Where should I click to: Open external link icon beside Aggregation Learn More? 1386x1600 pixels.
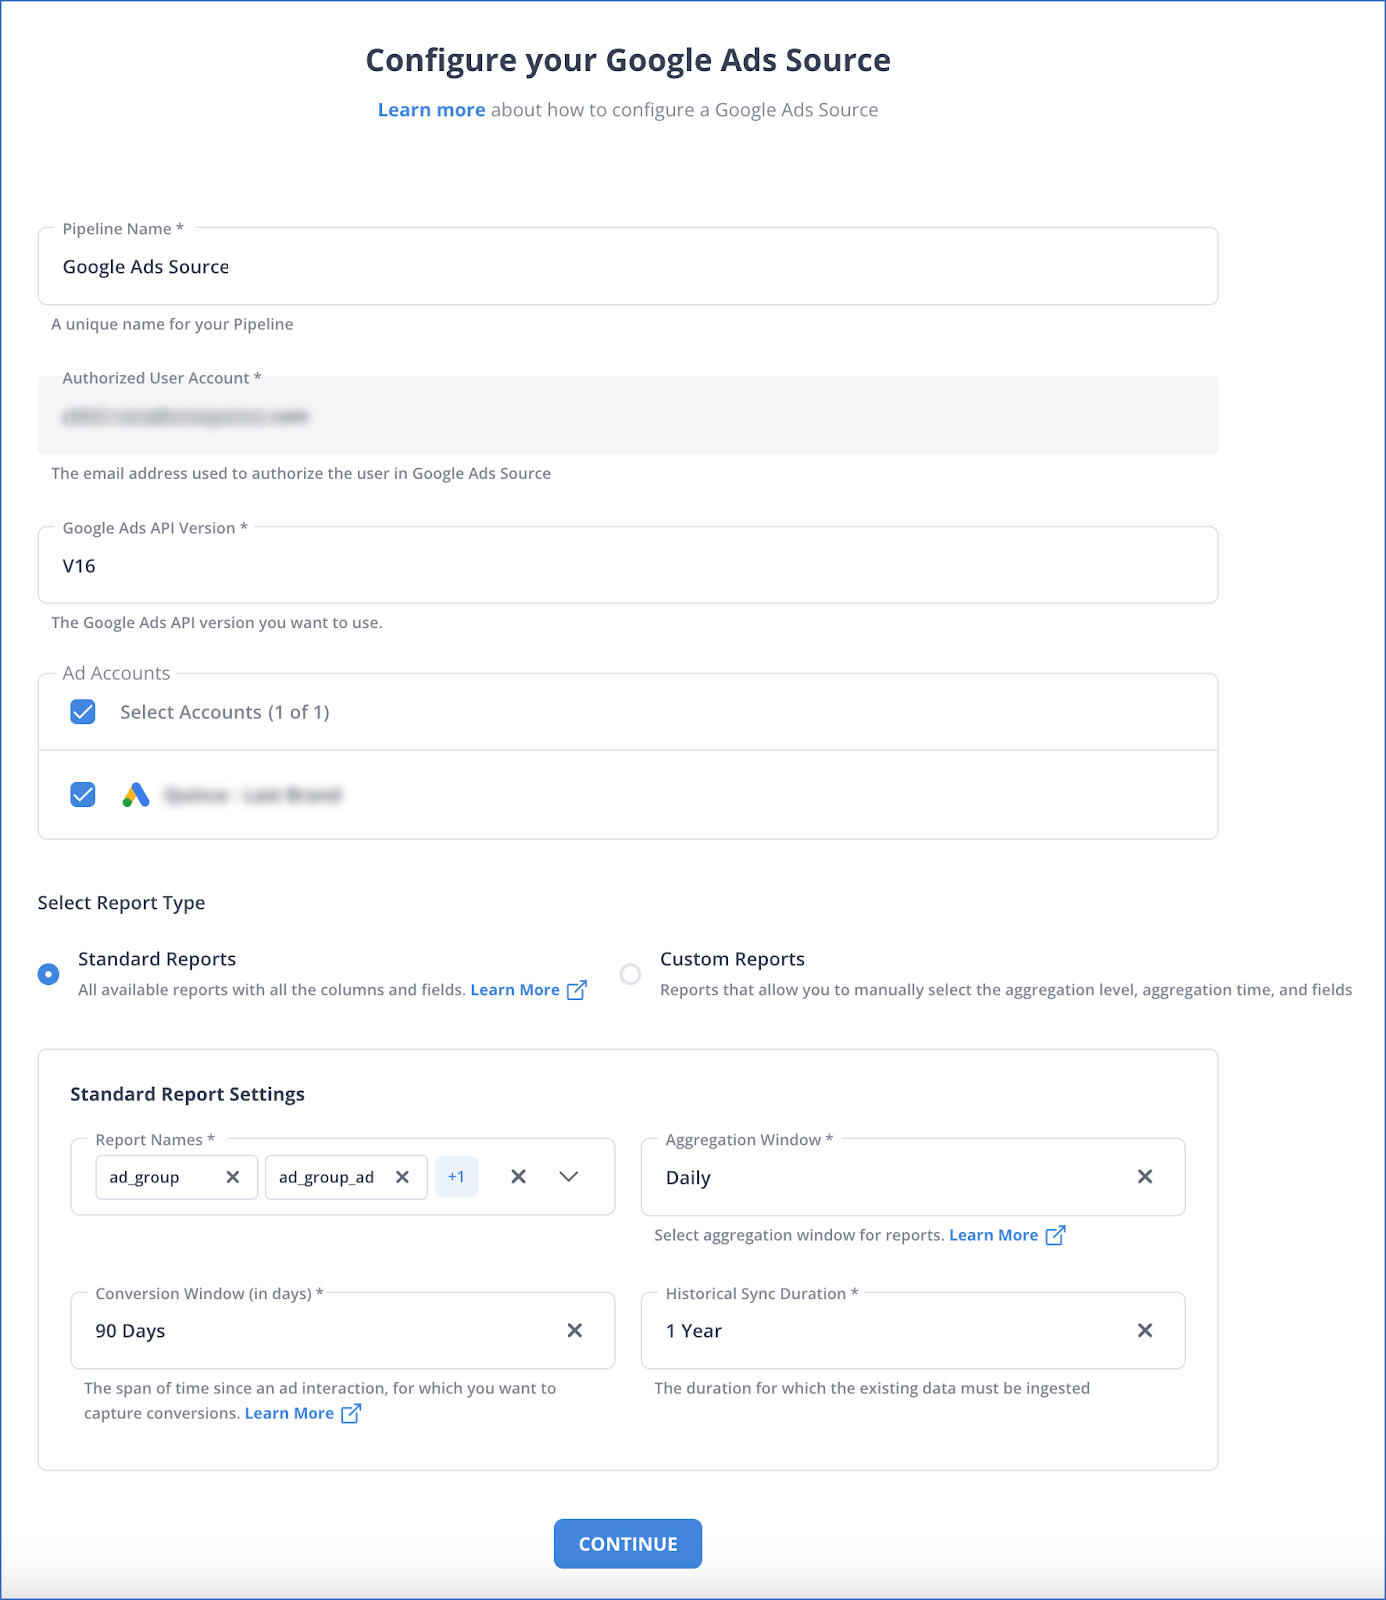(1055, 1235)
